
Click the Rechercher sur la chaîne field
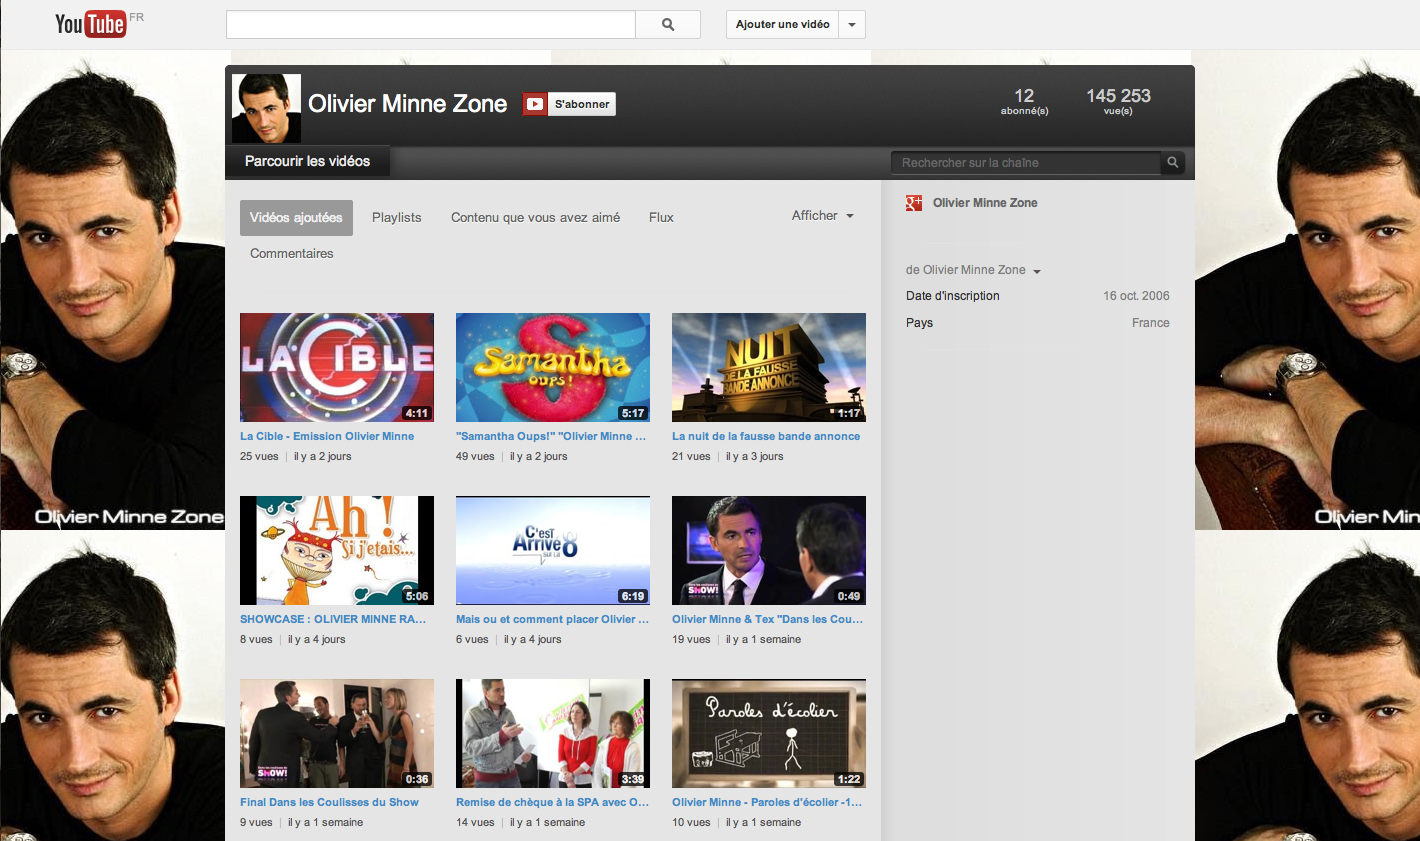pyautogui.click(x=1026, y=162)
